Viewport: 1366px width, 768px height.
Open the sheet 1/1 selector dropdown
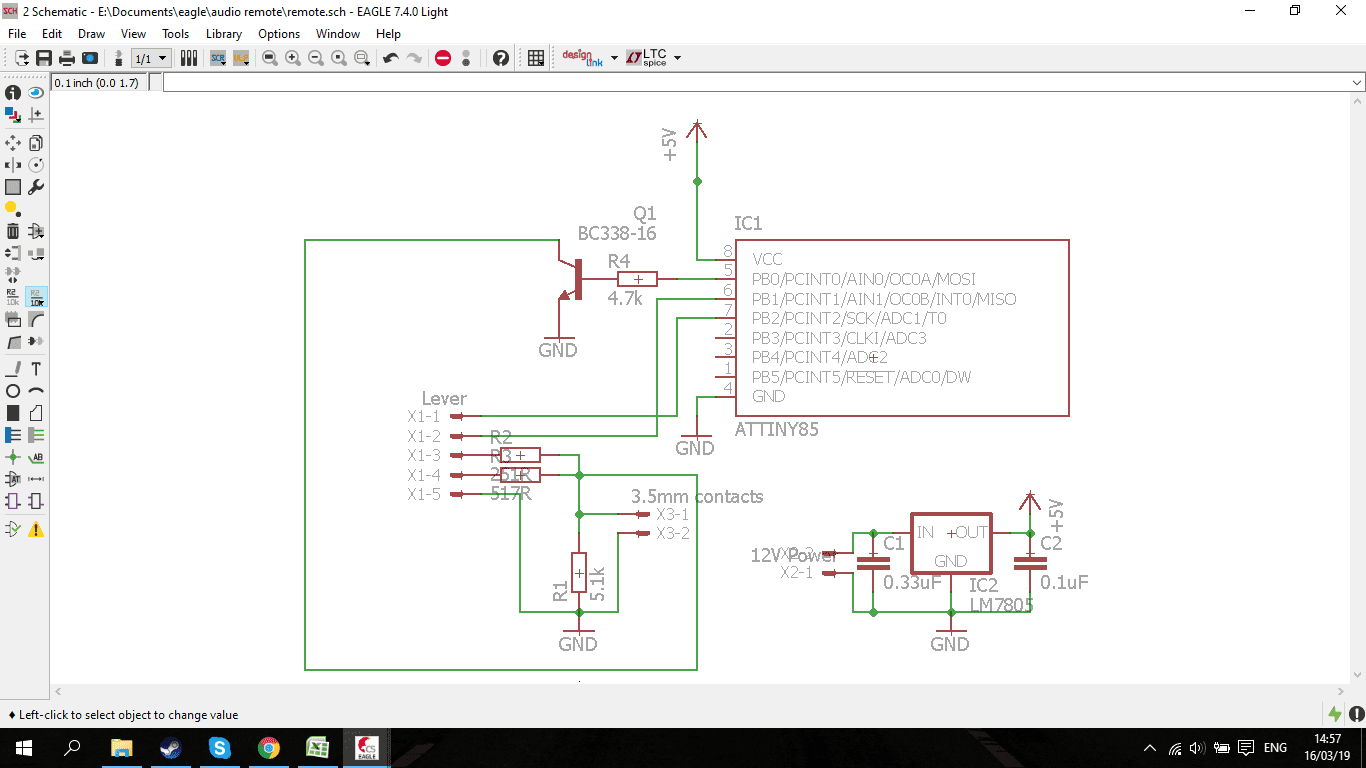tap(151, 58)
